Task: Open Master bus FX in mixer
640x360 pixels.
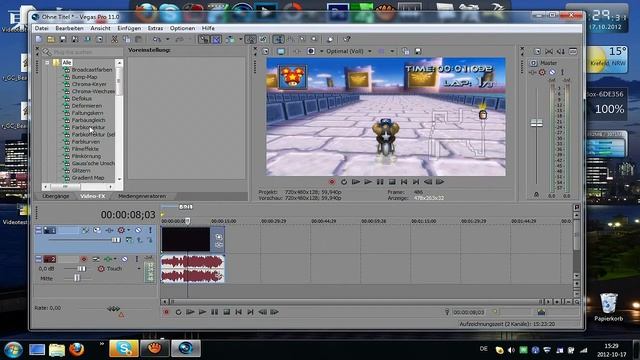Action: click(533, 72)
